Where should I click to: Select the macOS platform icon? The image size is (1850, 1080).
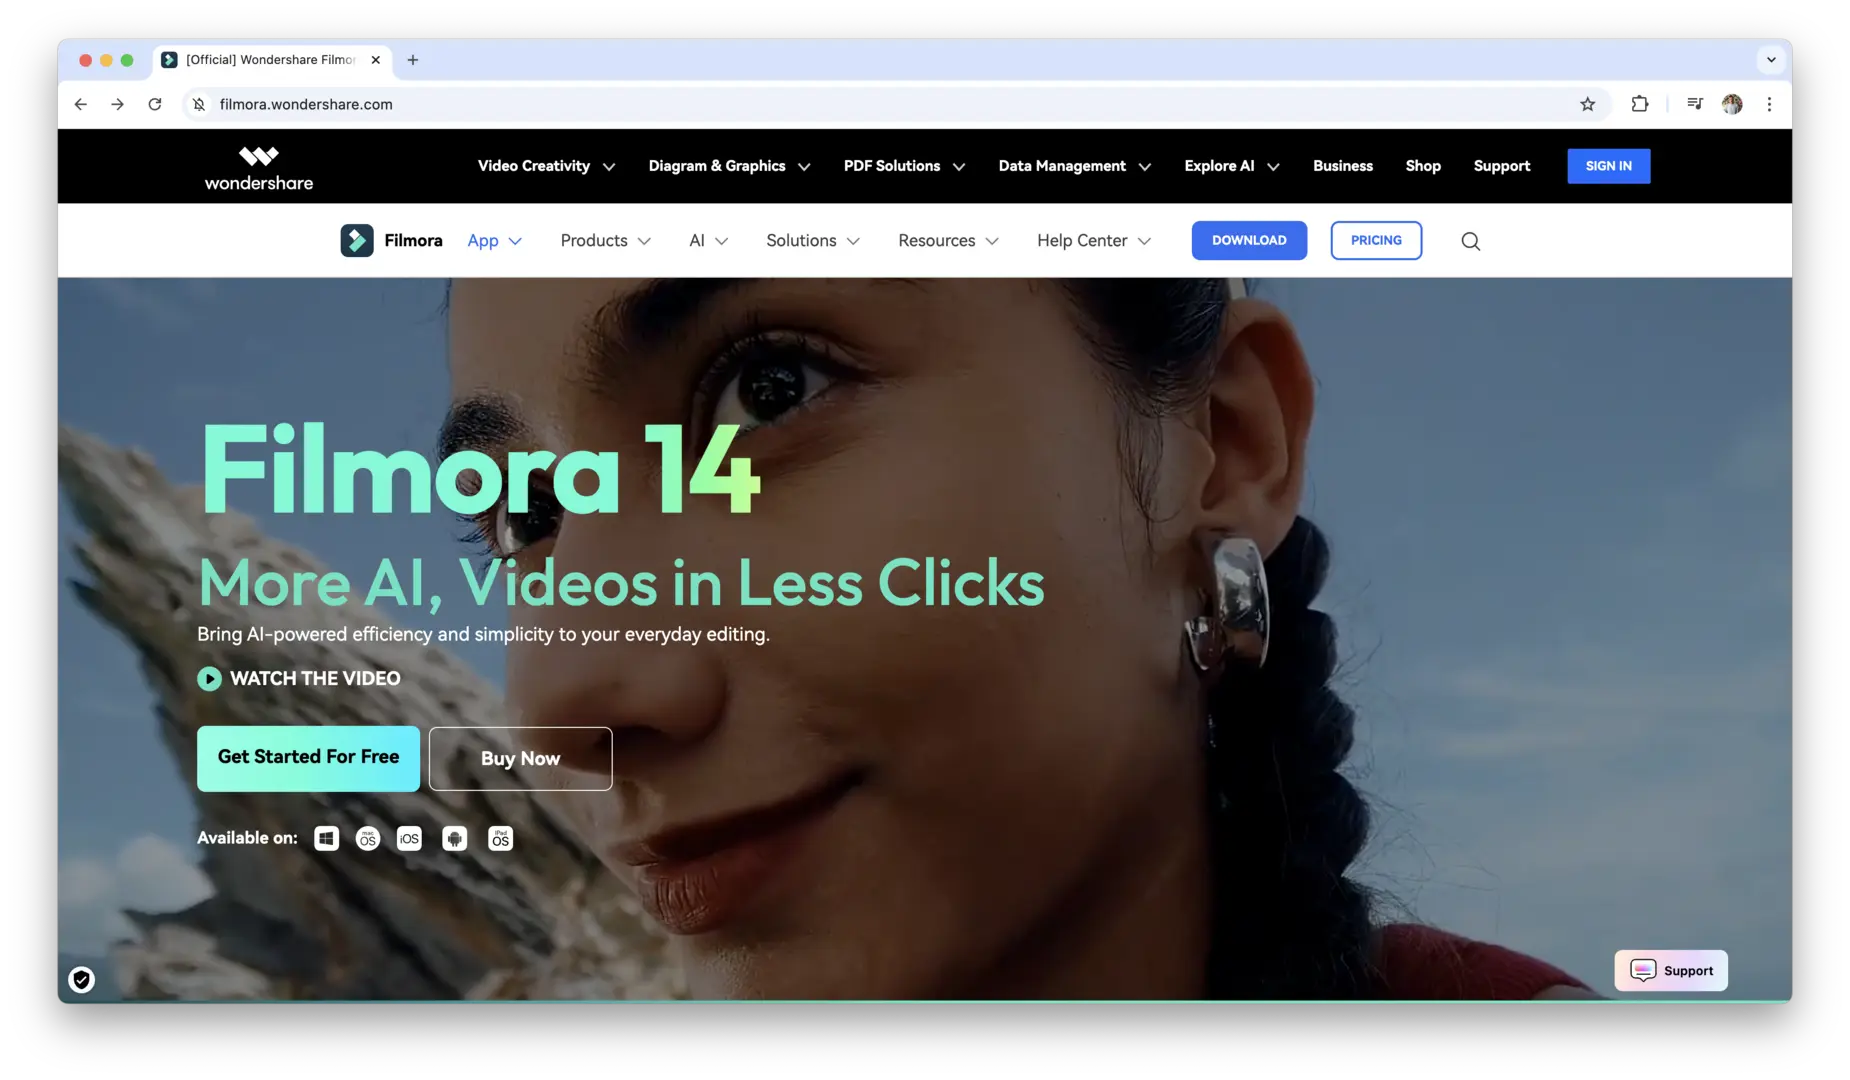368,838
